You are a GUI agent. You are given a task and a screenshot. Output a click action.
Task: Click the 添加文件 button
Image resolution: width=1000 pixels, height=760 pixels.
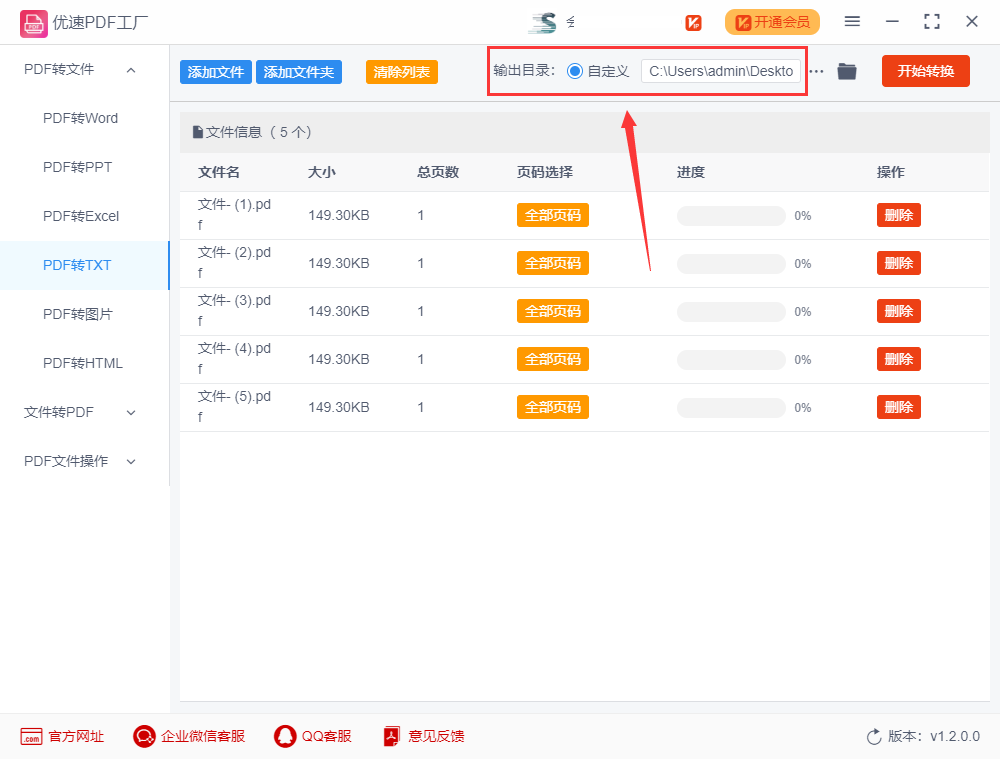(x=216, y=72)
